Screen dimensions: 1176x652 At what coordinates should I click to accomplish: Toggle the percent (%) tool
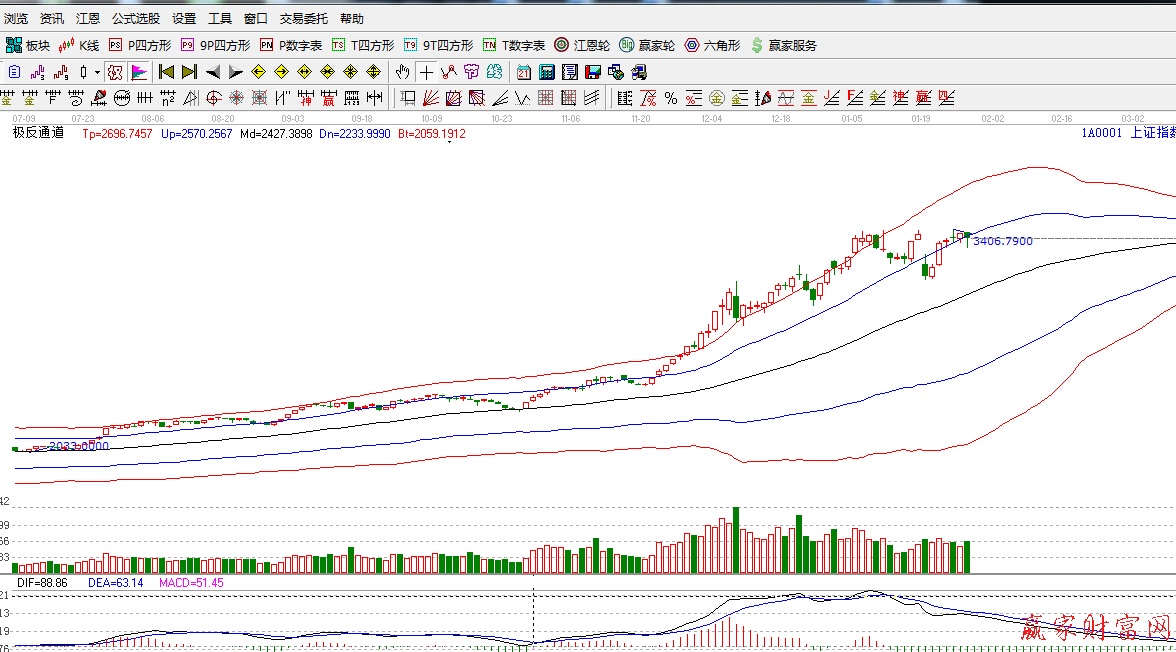click(x=670, y=98)
